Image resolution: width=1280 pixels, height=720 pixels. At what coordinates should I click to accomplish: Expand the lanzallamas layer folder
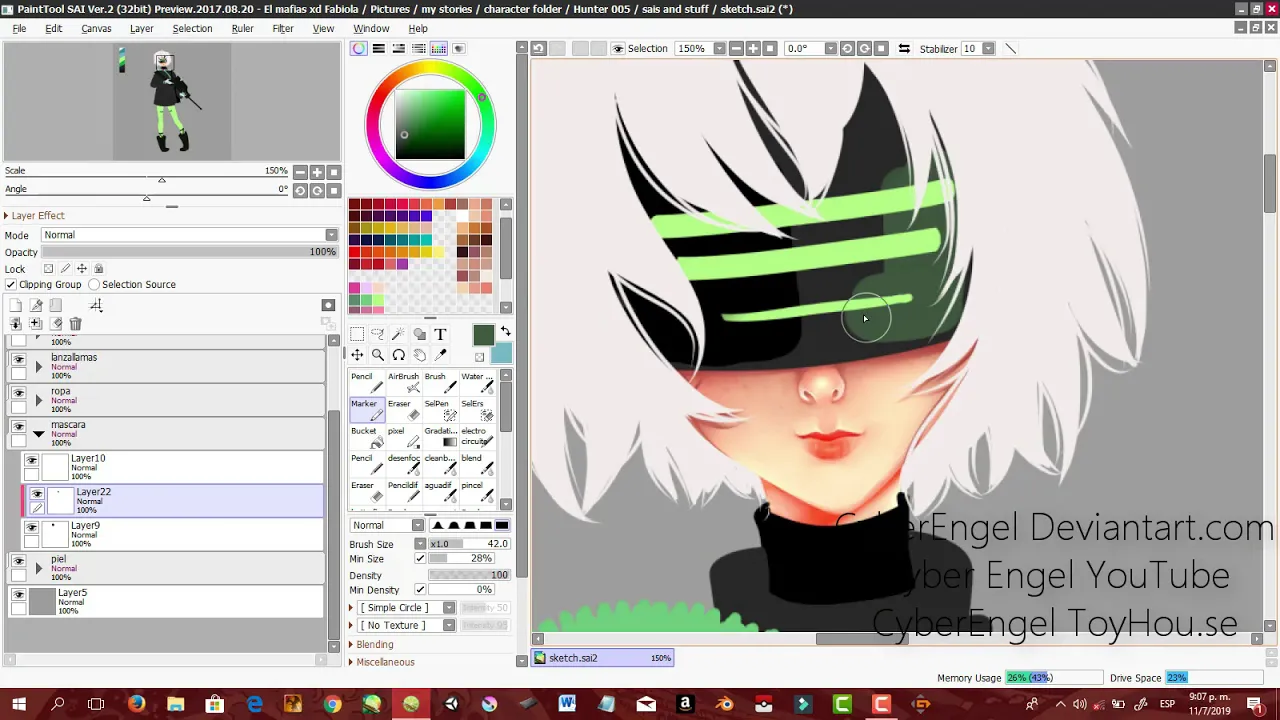[x=38, y=367]
